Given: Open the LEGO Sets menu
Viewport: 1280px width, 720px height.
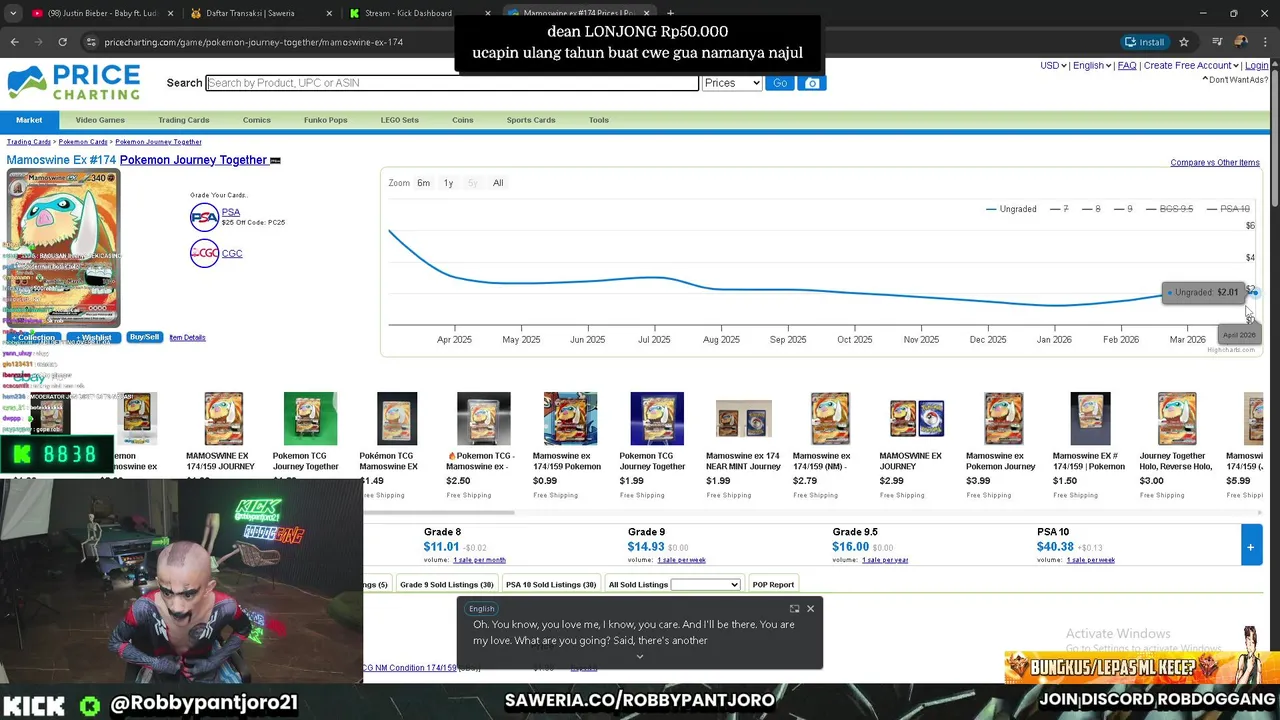Looking at the screenshot, I should 400,120.
